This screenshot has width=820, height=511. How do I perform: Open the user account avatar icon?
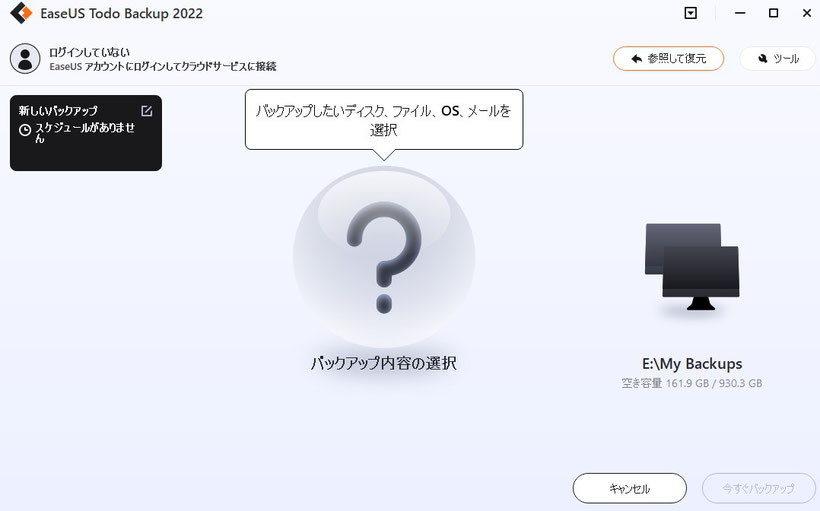tap(25, 58)
